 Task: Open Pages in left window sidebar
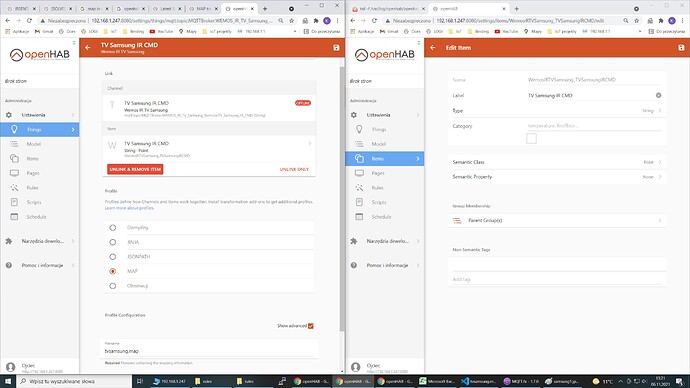[x=40, y=173]
